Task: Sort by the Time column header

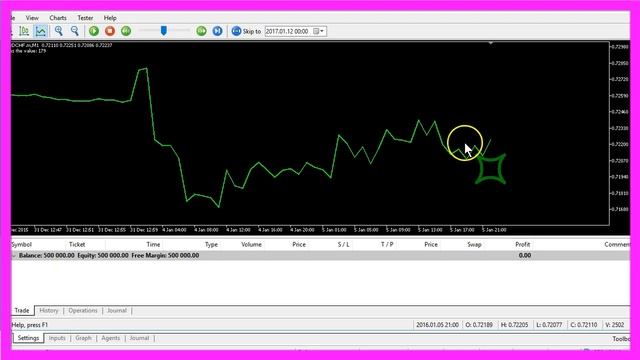Action: pos(153,244)
